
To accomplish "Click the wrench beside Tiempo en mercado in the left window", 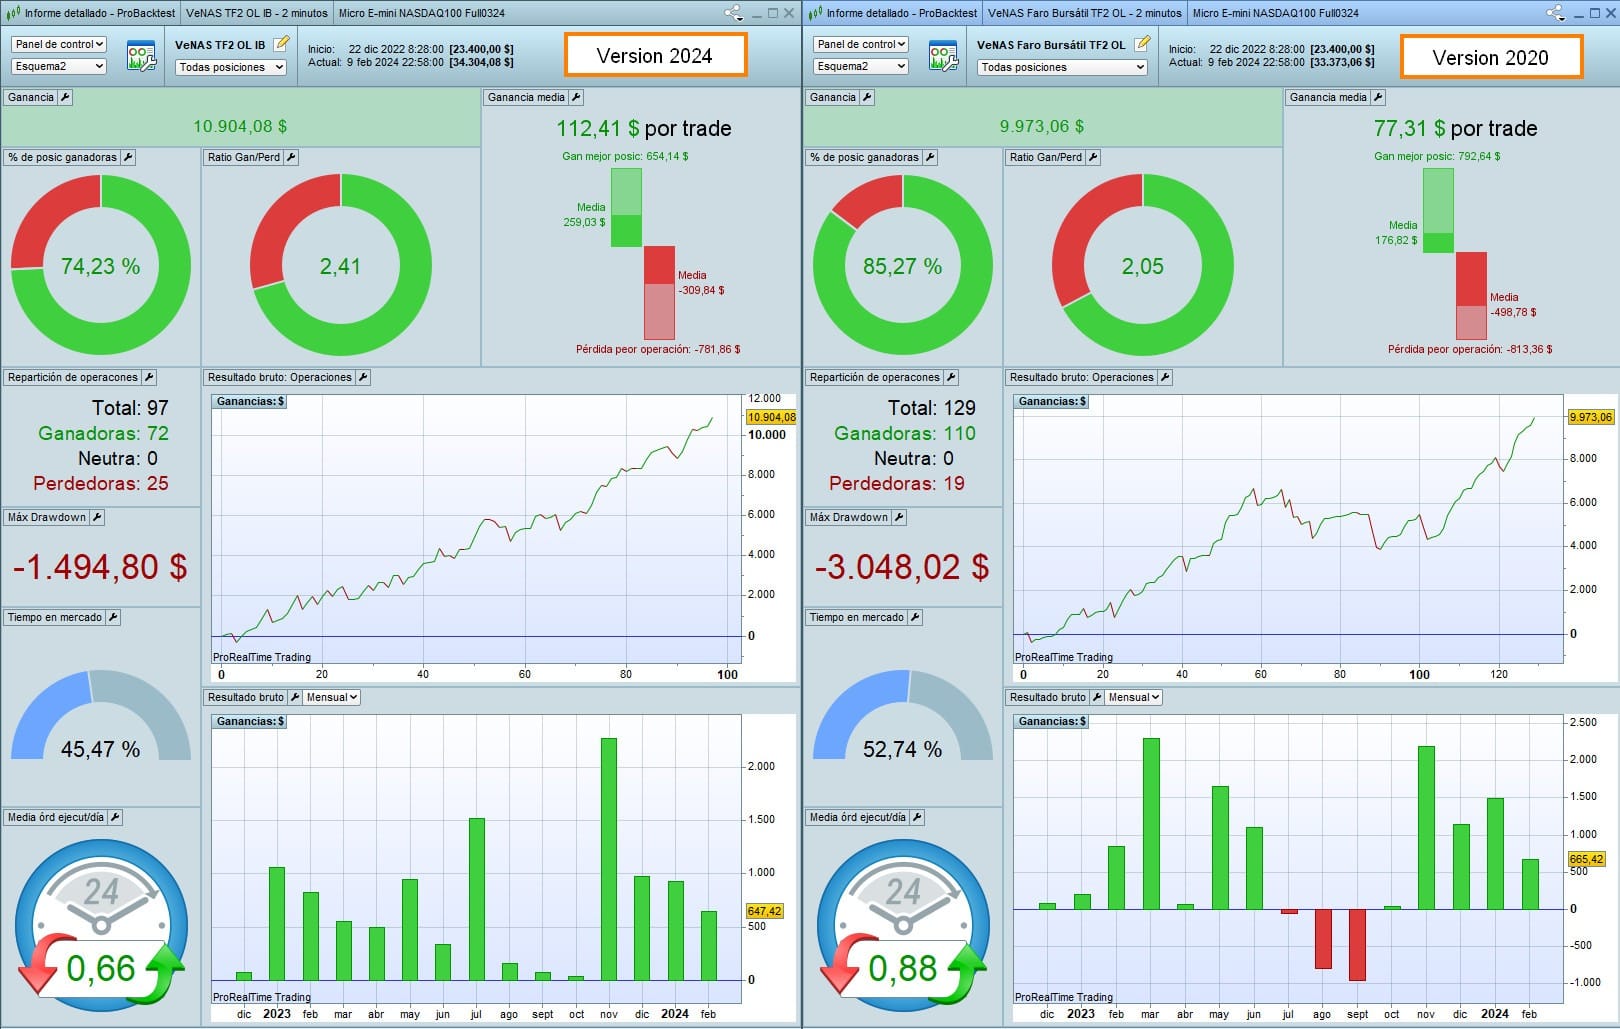I will click(x=113, y=617).
